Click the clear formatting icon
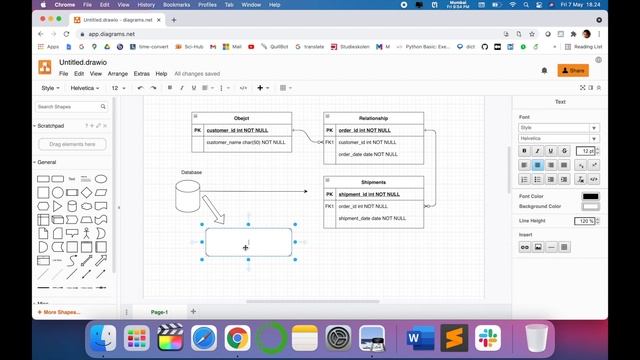This screenshot has height=360, width=640. [581, 179]
